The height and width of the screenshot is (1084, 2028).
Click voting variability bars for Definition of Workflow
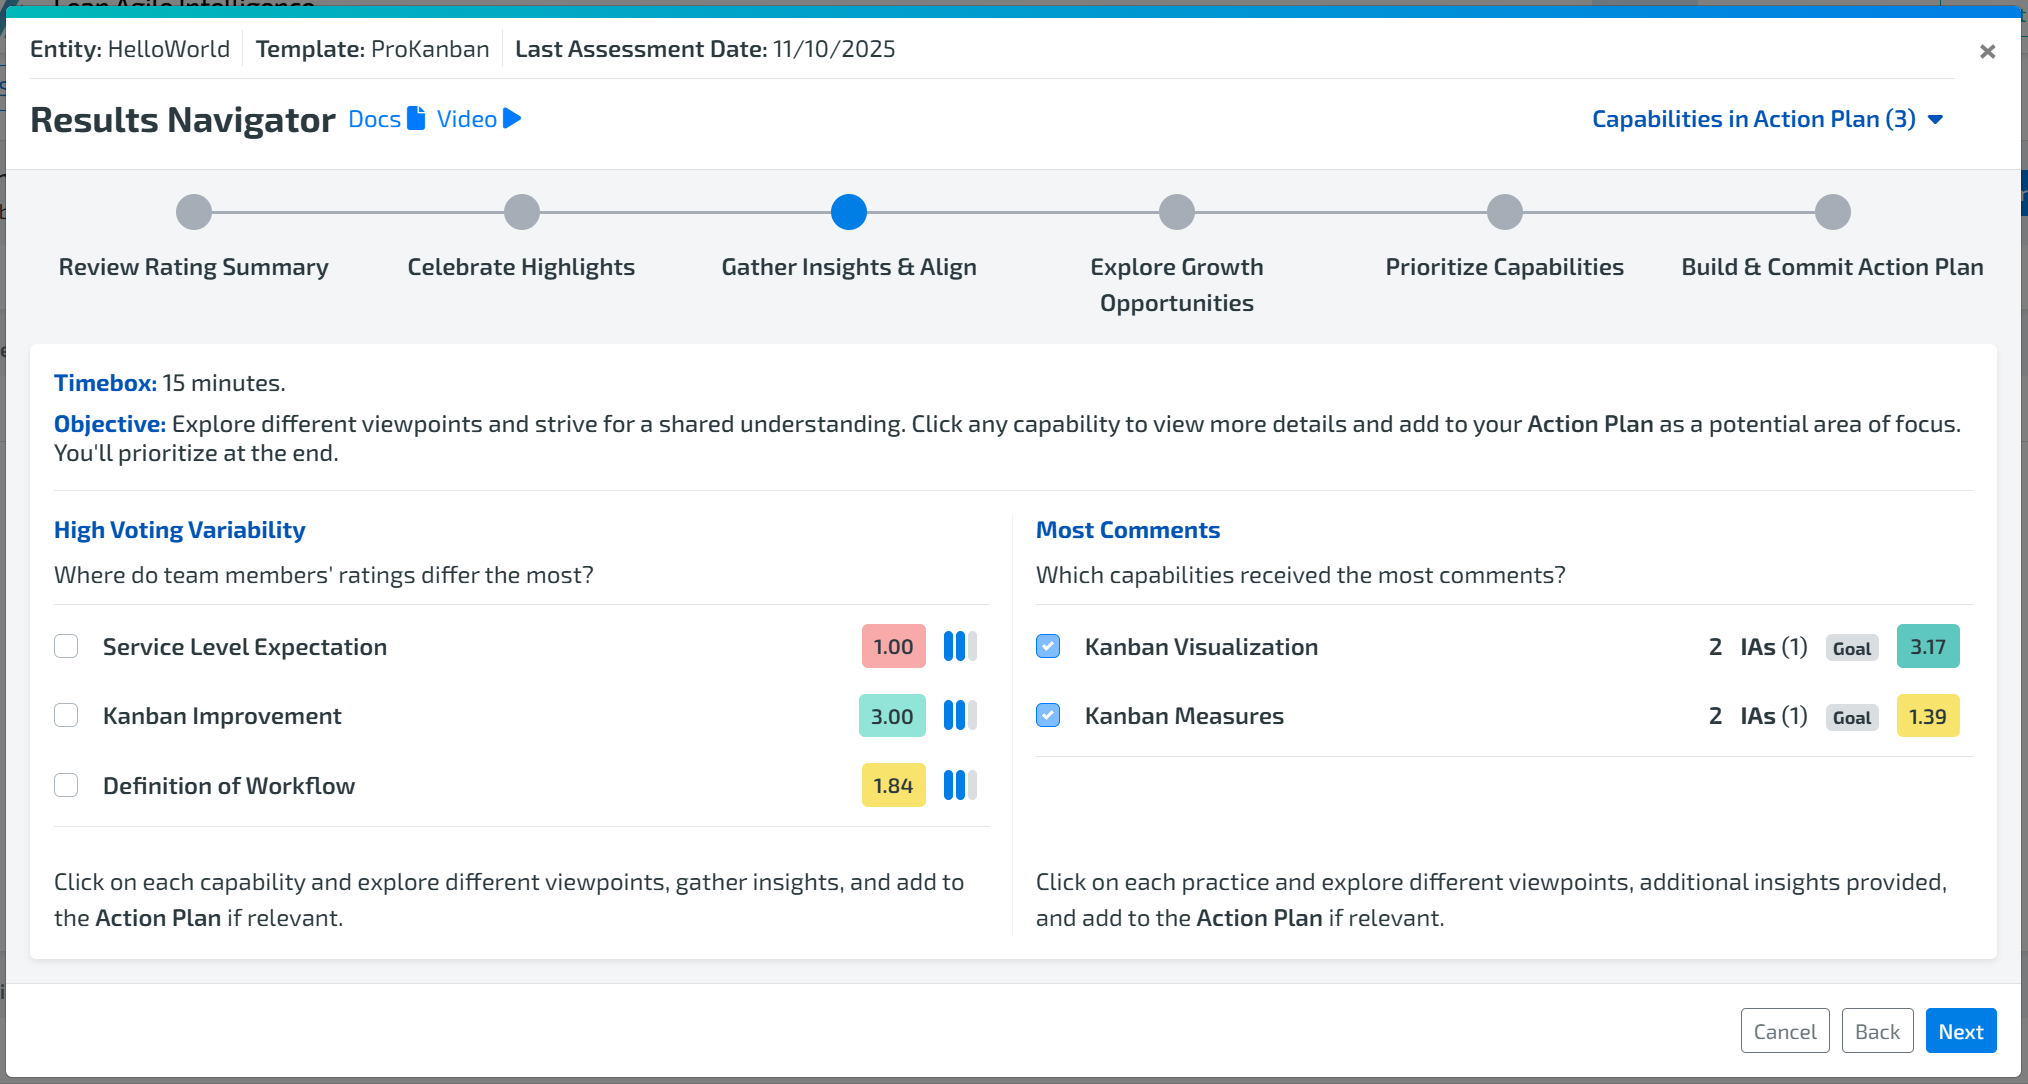tap(960, 785)
